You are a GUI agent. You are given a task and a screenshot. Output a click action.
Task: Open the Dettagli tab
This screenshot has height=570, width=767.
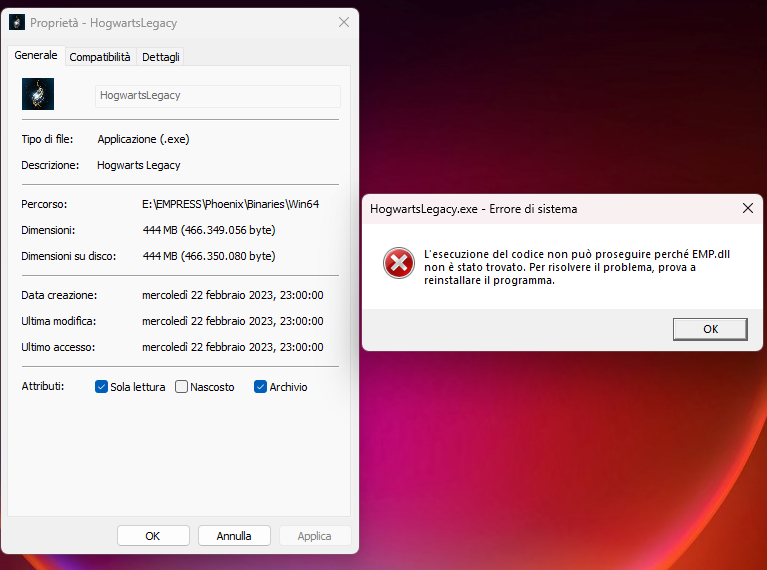(160, 57)
